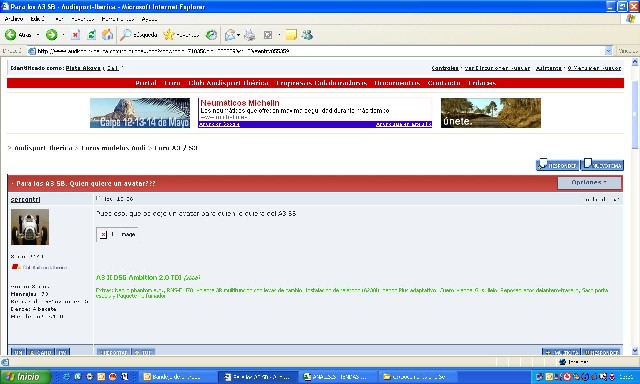Open the address bar dropdown arrow
Viewport: 640px width, 384px height.
click(608, 51)
